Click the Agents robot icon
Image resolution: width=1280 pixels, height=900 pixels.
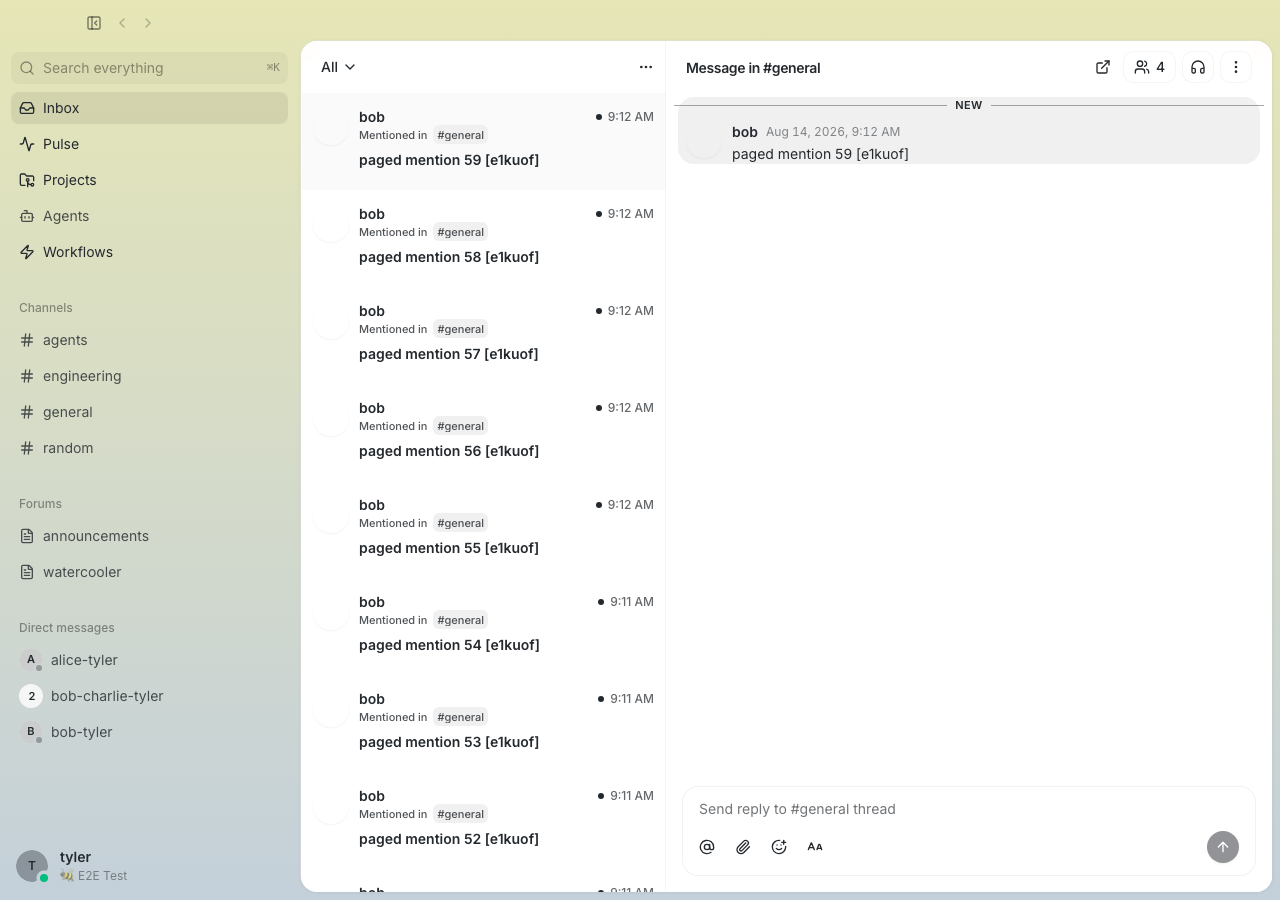(x=27, y=216)
